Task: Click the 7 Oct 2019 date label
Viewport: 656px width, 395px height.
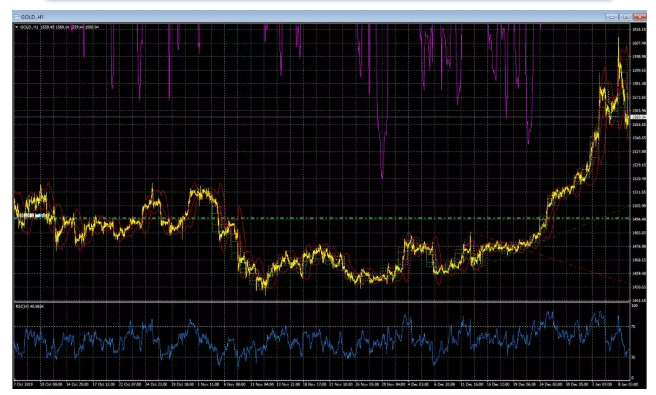Action: click(x=23, y=384)
